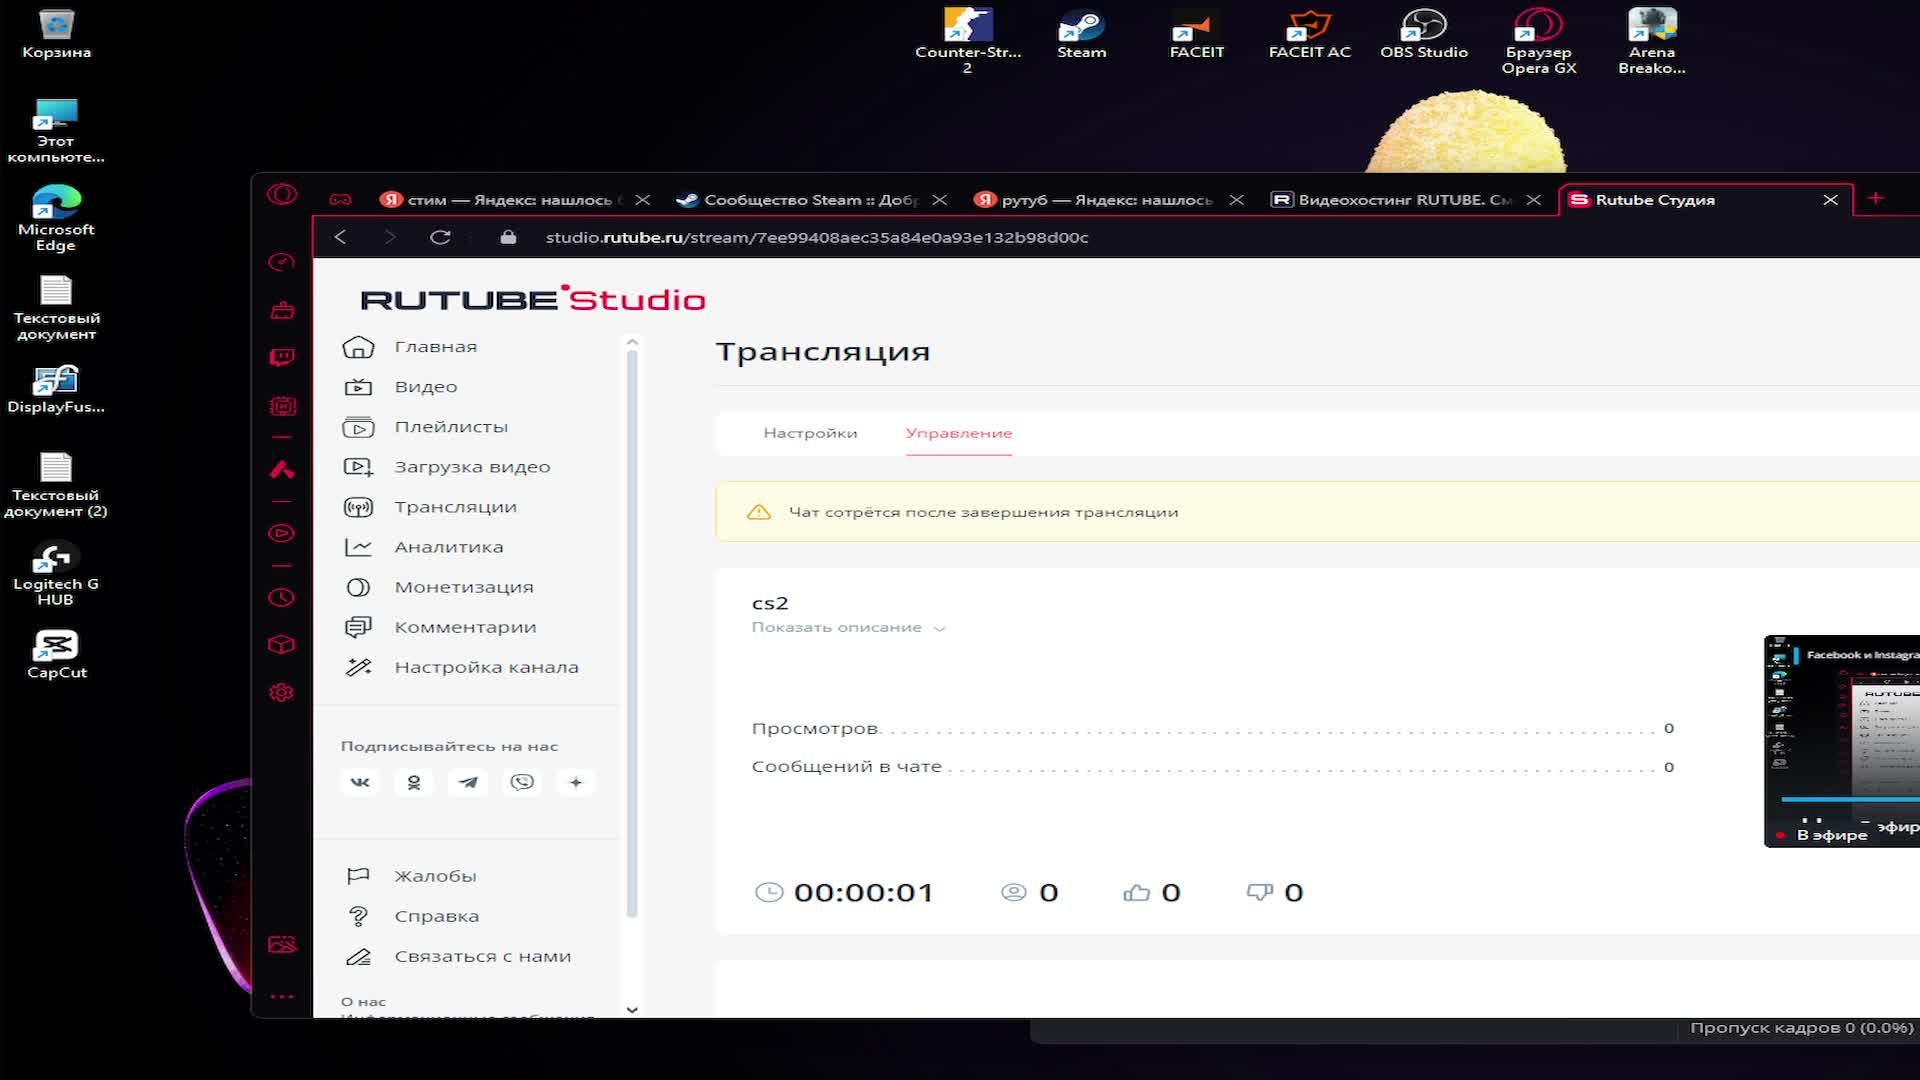Open Rutube's Odnoklassniki social link
Viewport: 1920px width, 1080px height.
tap(414, 782)
